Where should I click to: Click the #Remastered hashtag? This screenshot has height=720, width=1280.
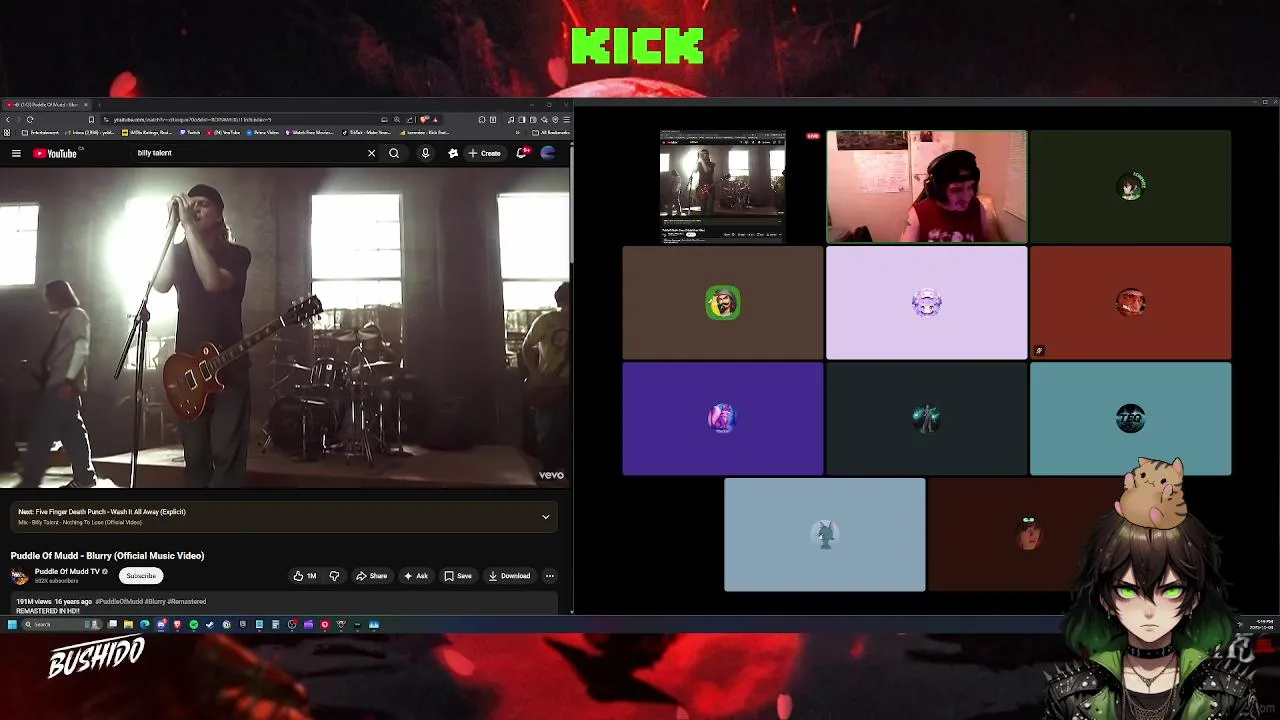(187, 602)
